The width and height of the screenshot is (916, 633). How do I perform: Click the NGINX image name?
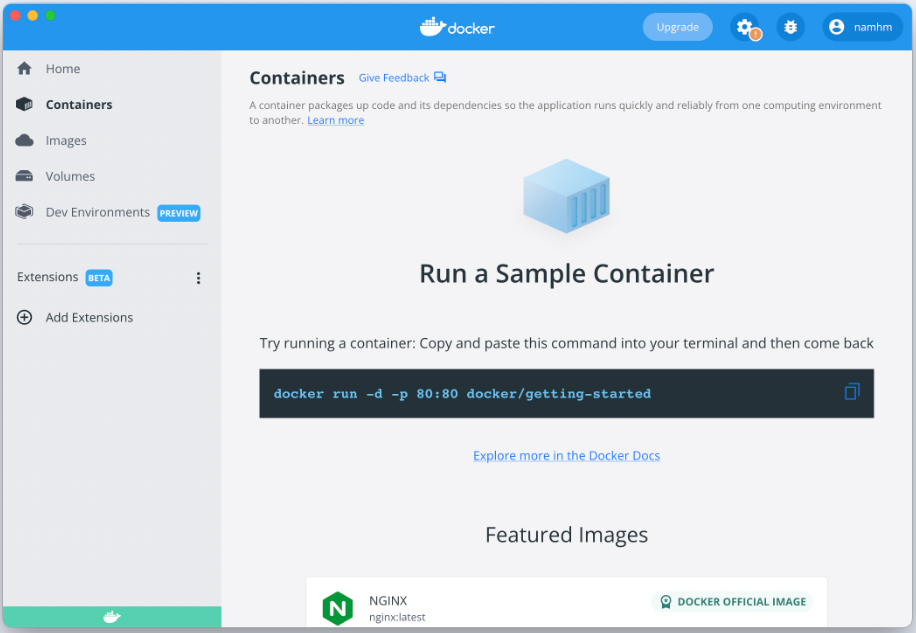pyautogui.click(x=388, y=601)
